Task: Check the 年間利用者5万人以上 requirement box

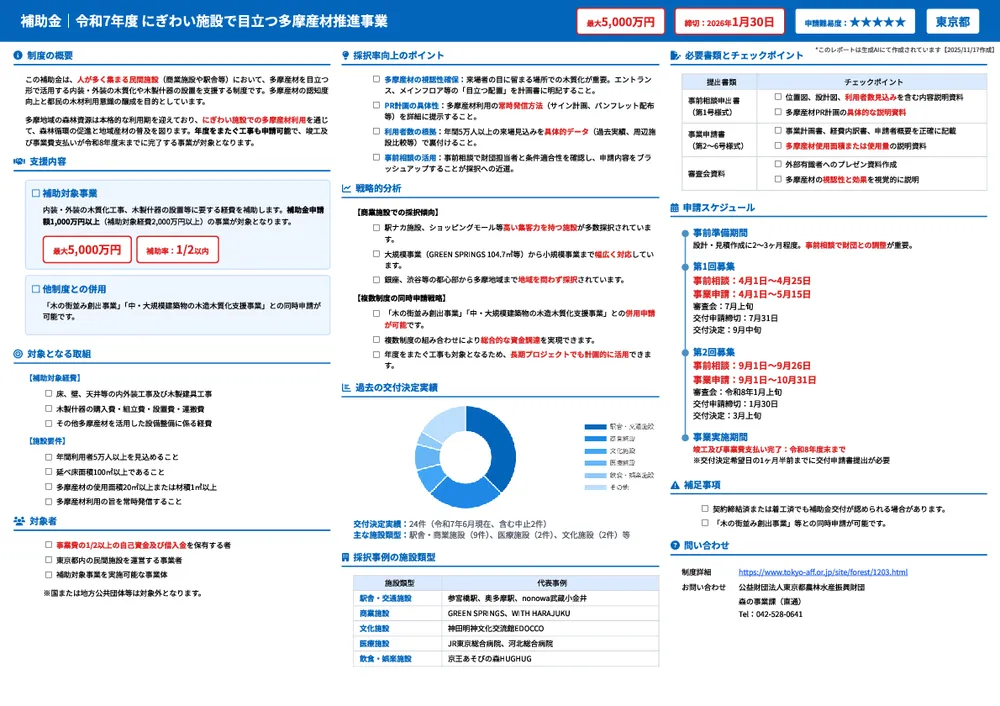Action: 49,457
